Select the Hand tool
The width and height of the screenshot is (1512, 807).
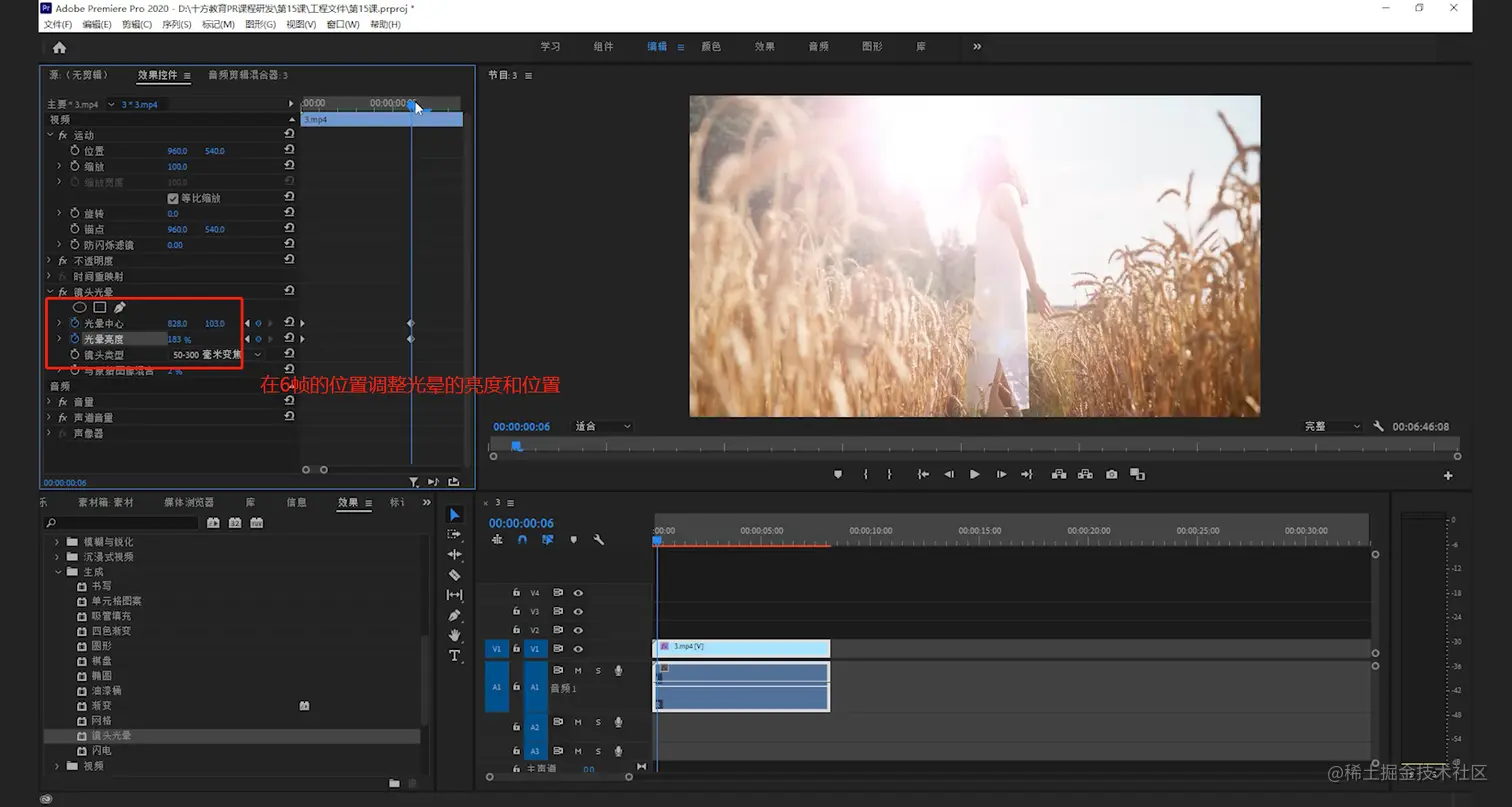point(454,635)
